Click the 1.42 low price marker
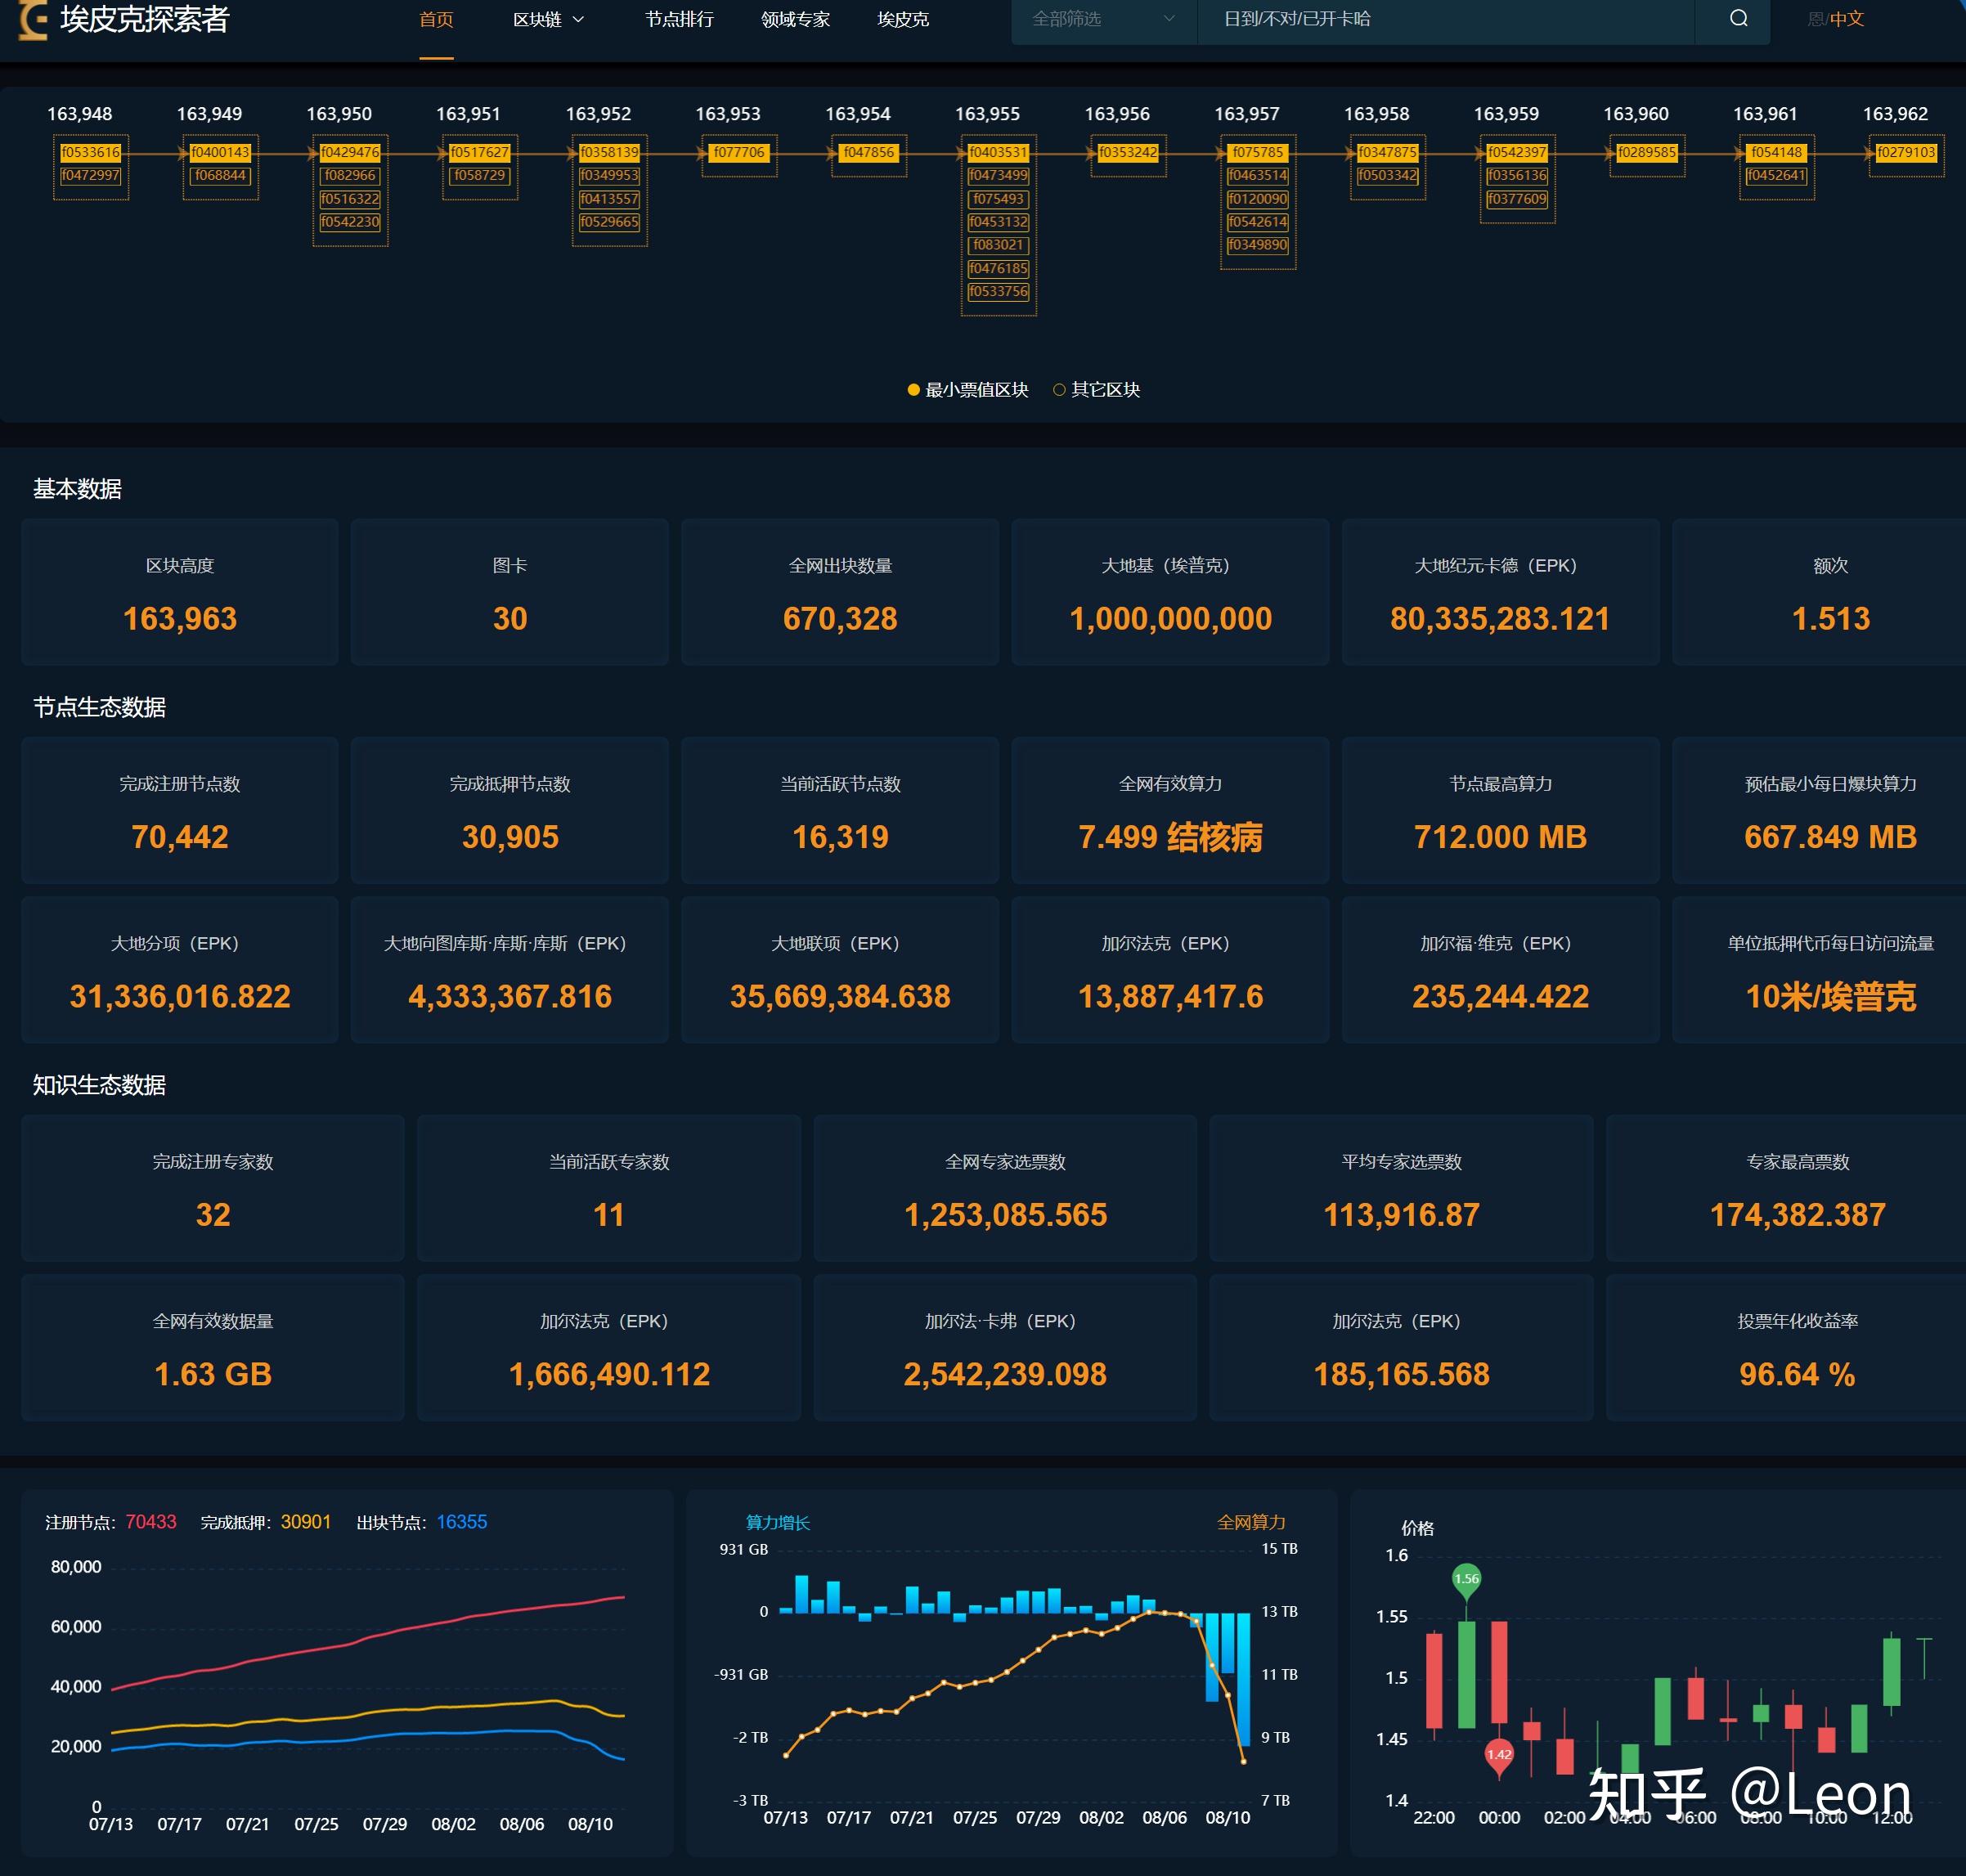The height and width of the screenshot is (1876, 1966). tap(1498, 1758)
